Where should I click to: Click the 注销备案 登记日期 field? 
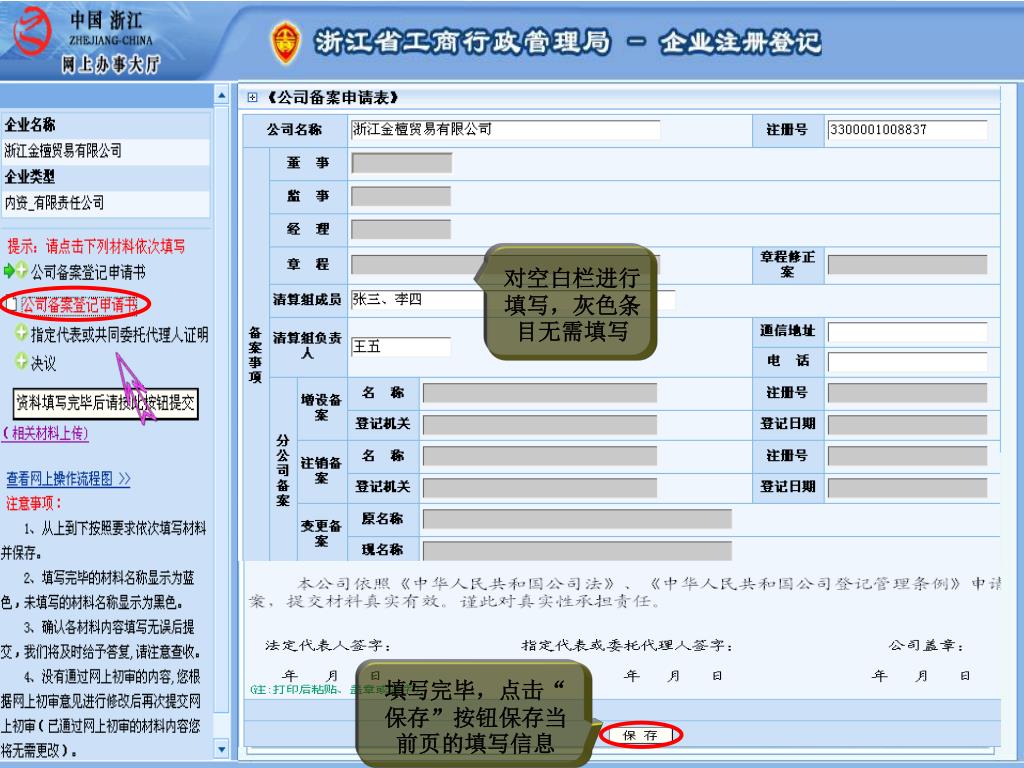[x=907, y=488]
